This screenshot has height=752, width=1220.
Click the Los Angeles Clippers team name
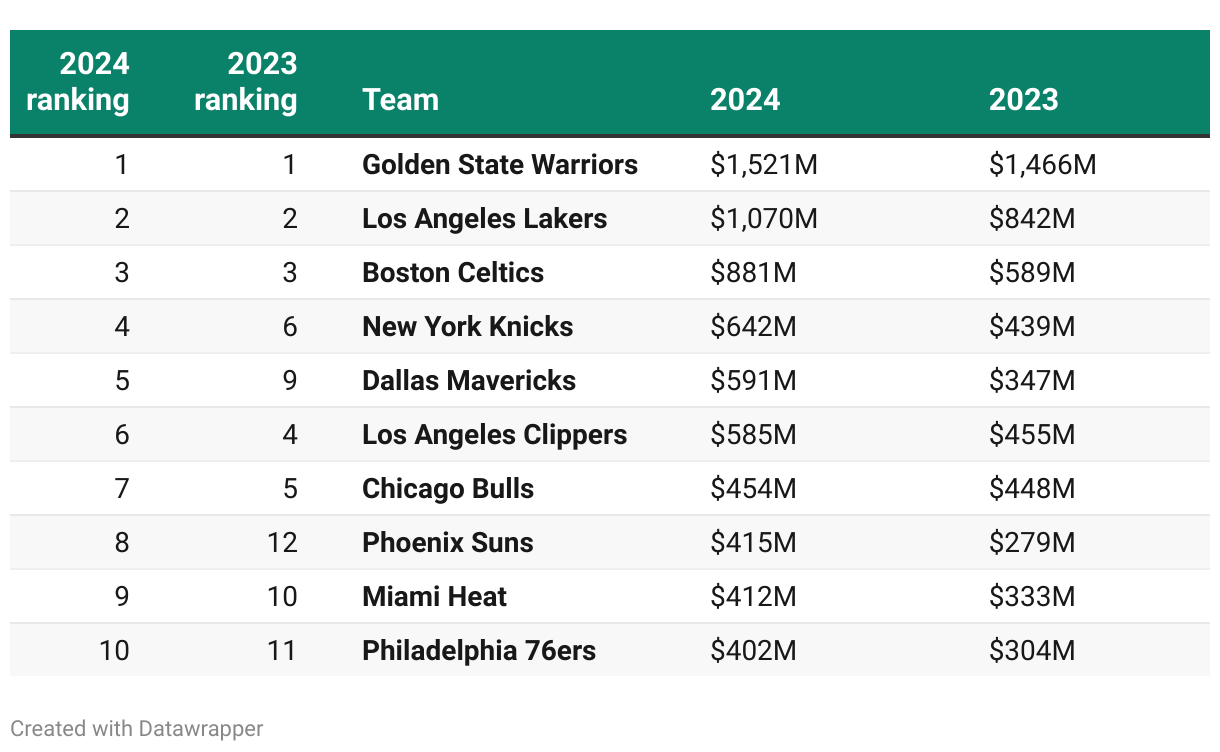point(494,435)
